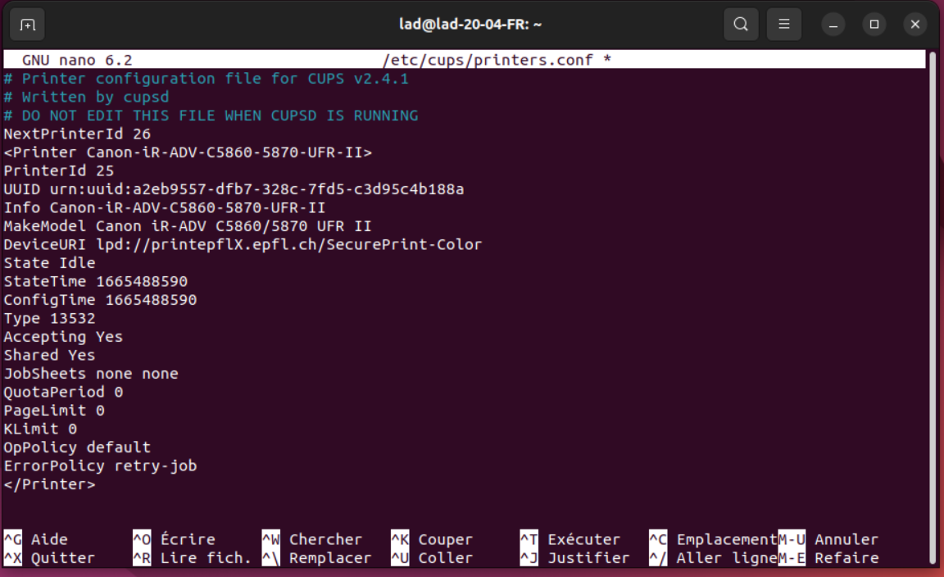Maximize the terminal window
The height and width of the screenshot is (577, 945).
pos(874,25)
